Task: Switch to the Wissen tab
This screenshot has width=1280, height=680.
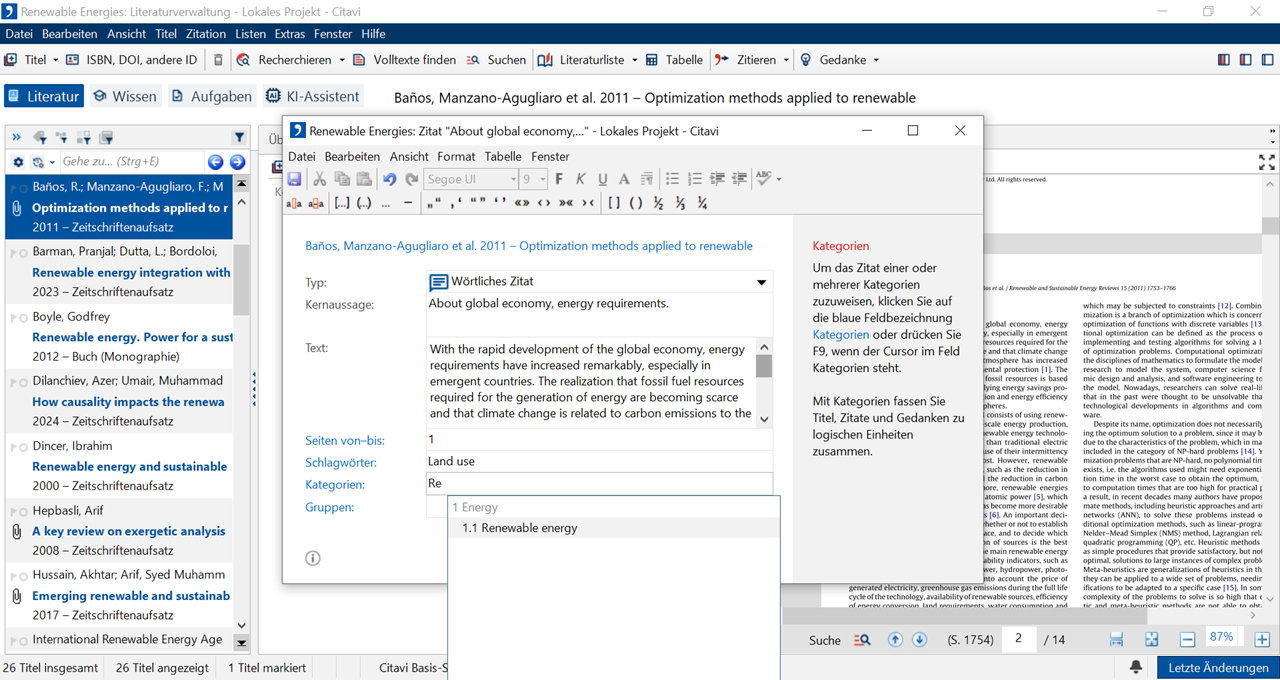Action: (x=125, y=96)
